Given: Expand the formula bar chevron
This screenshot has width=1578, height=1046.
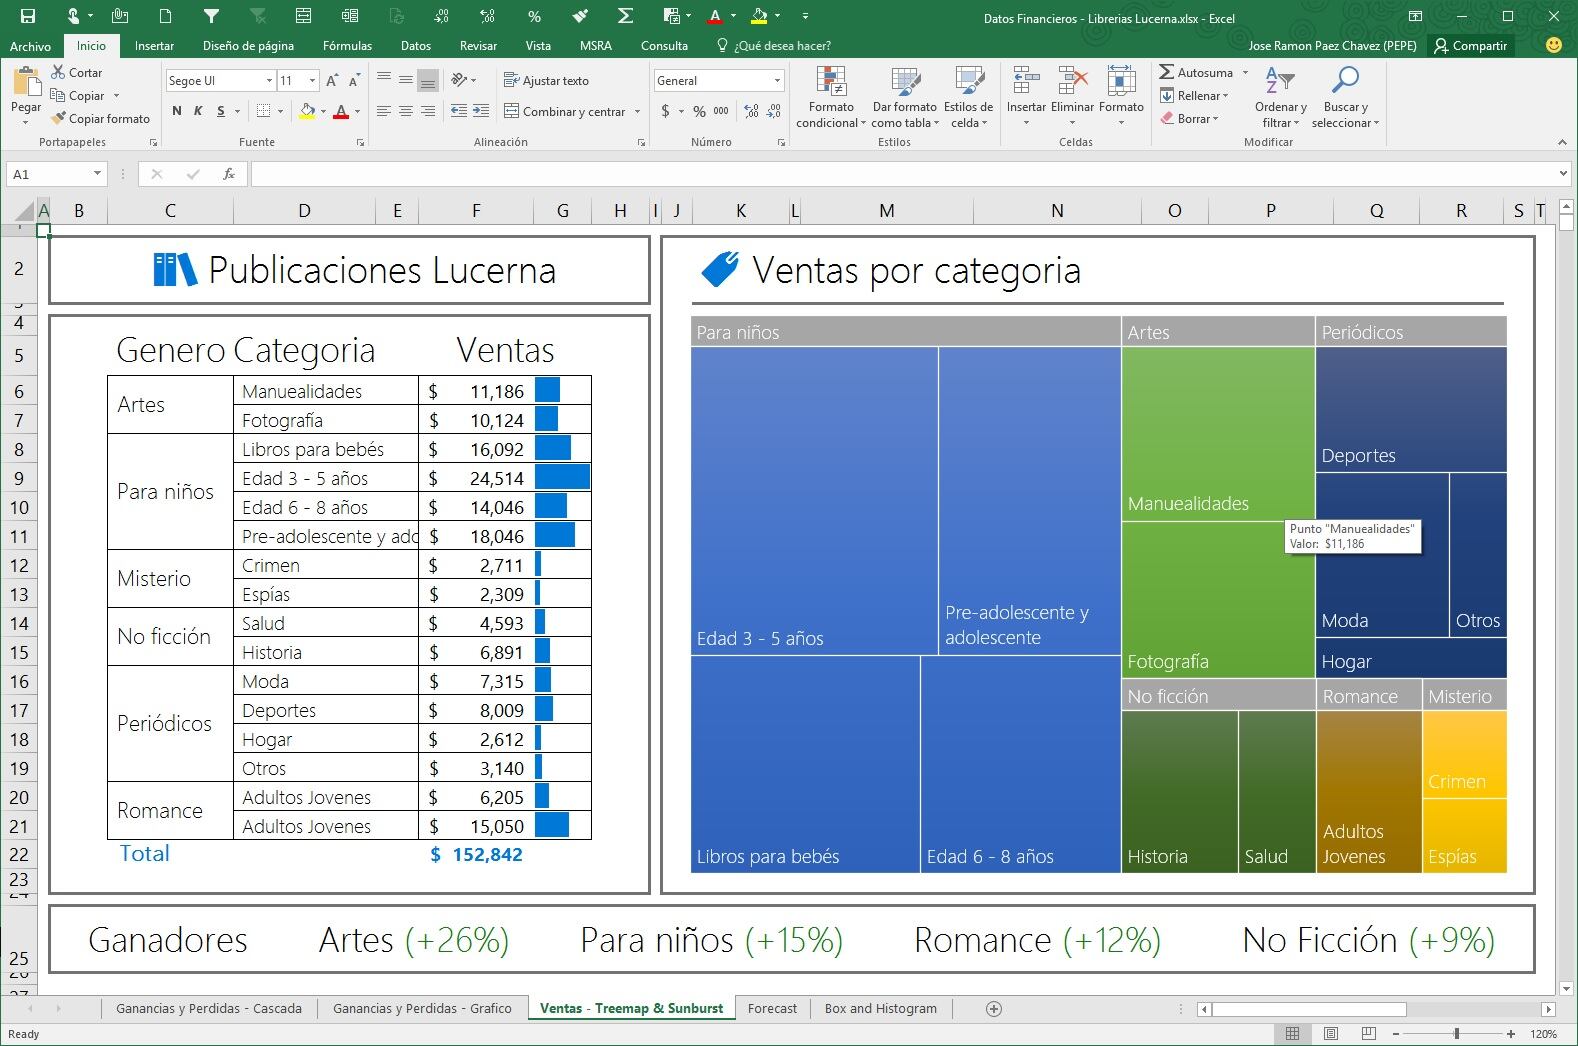Looking at the screenshot, I should pyautogui.click(x=1563, y=174).
